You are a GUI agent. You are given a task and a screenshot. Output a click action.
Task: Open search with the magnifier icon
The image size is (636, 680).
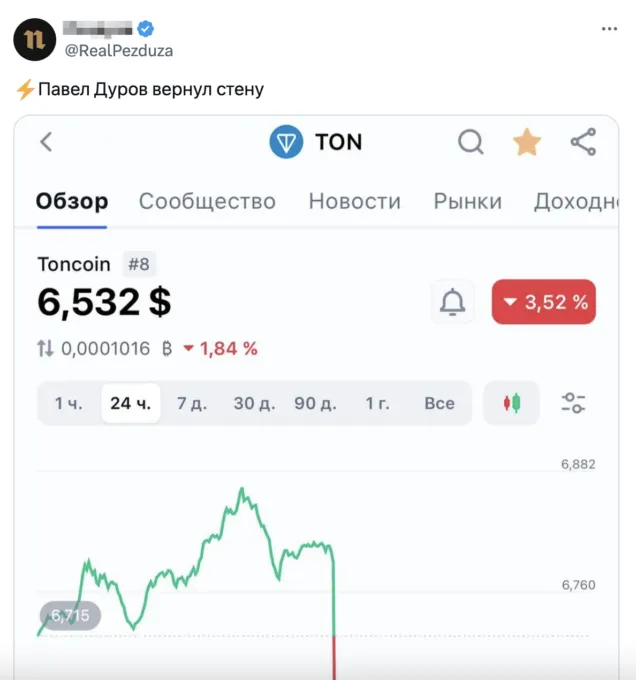point(471,142)
